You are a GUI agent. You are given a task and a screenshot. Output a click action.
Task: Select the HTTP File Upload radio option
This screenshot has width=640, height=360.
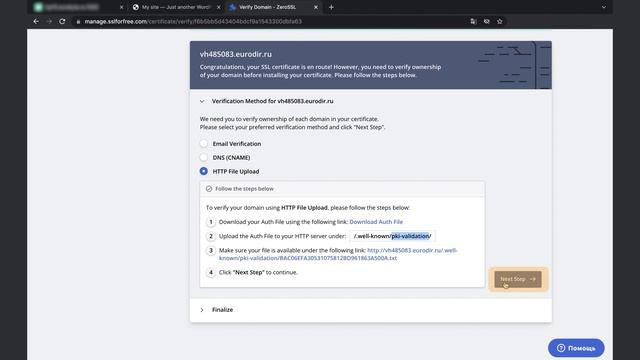pyautogui.click(x=204, y=171)
